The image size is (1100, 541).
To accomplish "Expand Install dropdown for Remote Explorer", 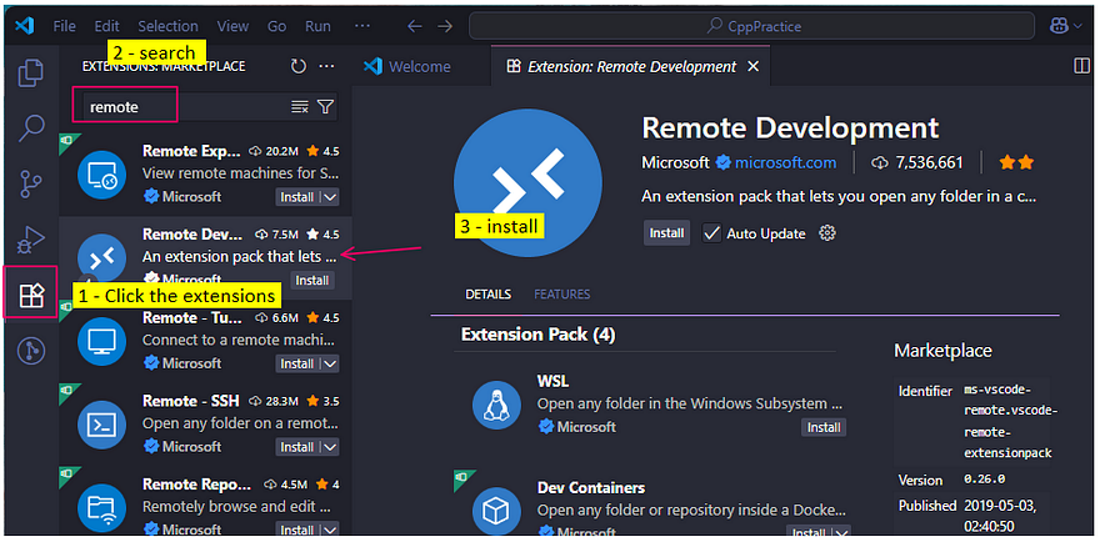I will [330, 197].
